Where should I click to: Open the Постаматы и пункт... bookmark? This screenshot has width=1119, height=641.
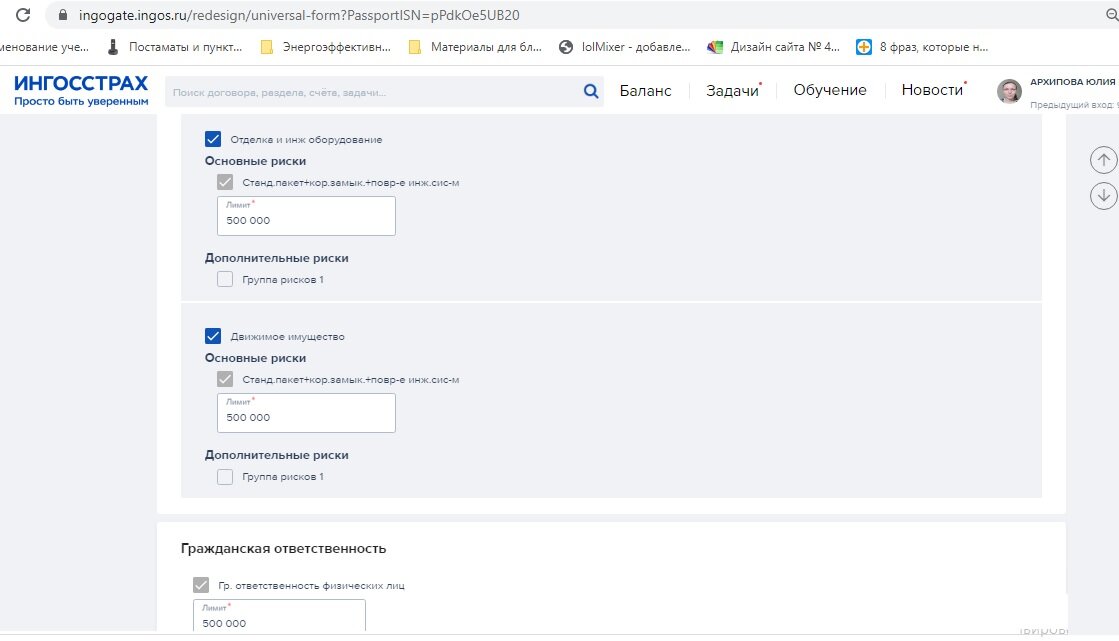pyautogui.click(x=175, y=47)
